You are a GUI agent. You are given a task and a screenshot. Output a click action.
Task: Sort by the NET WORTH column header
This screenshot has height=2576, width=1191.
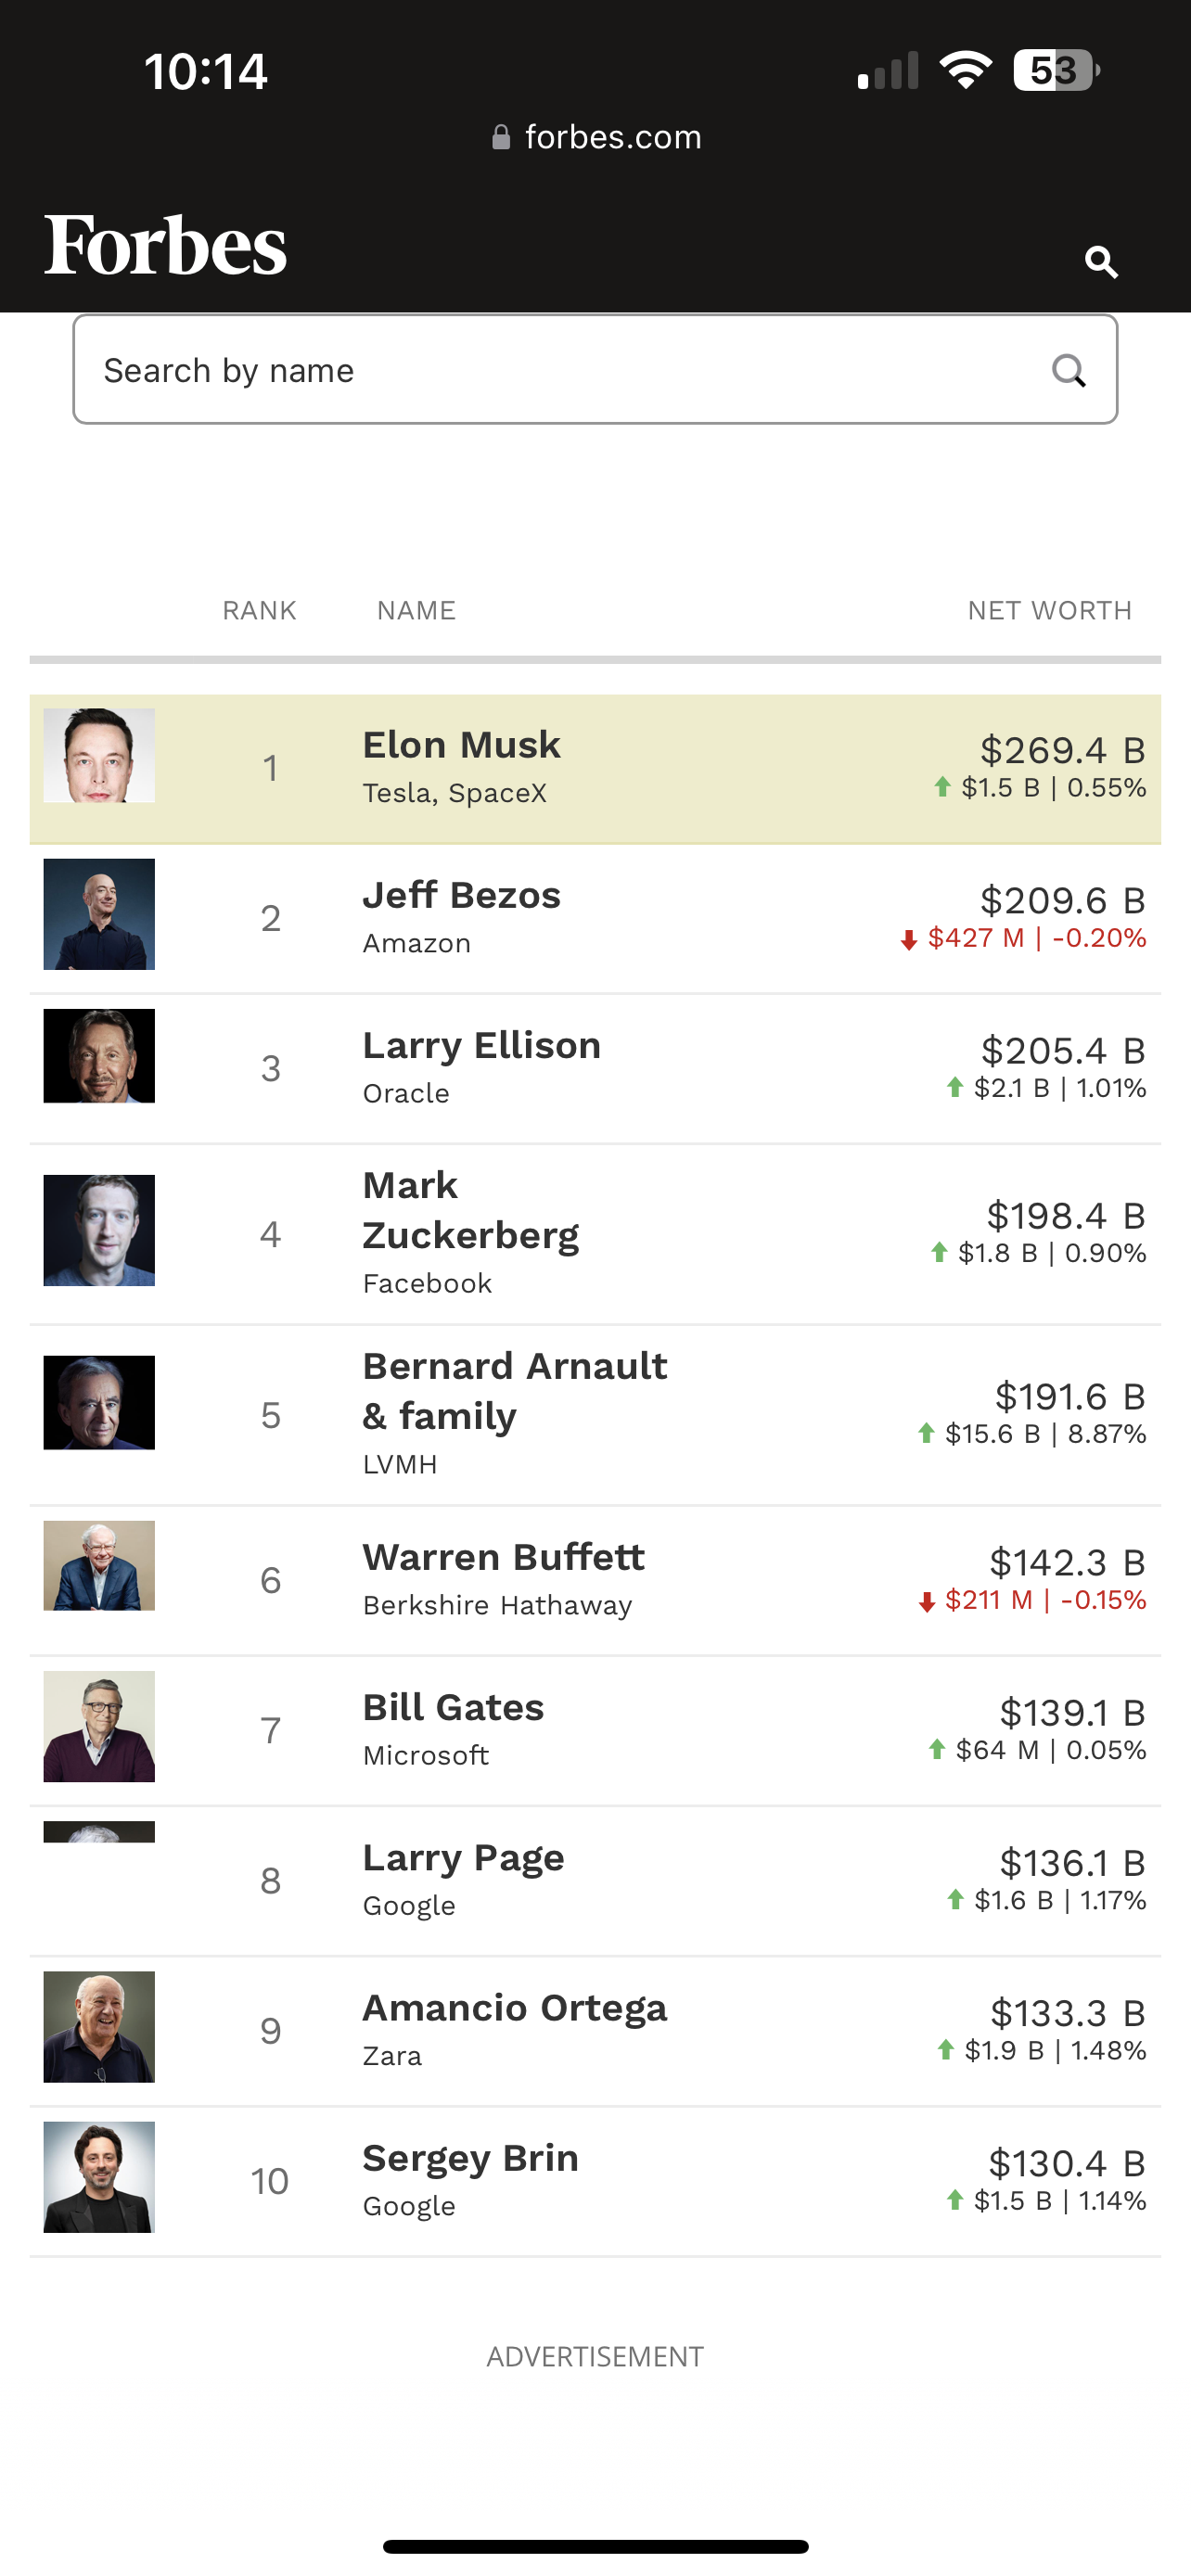(1049, 610)
